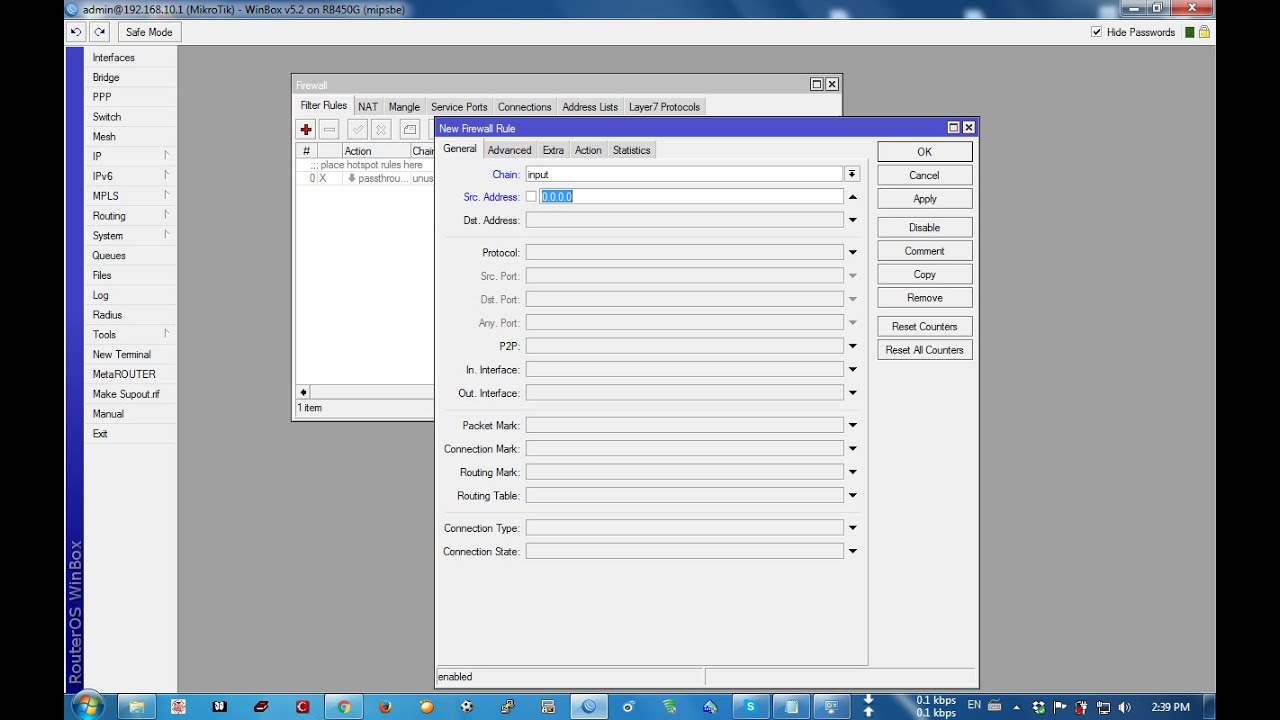Screen dimensions: 1280x720
Task: Click the soccer ball taskbar icon
Action: pos(467,706)
